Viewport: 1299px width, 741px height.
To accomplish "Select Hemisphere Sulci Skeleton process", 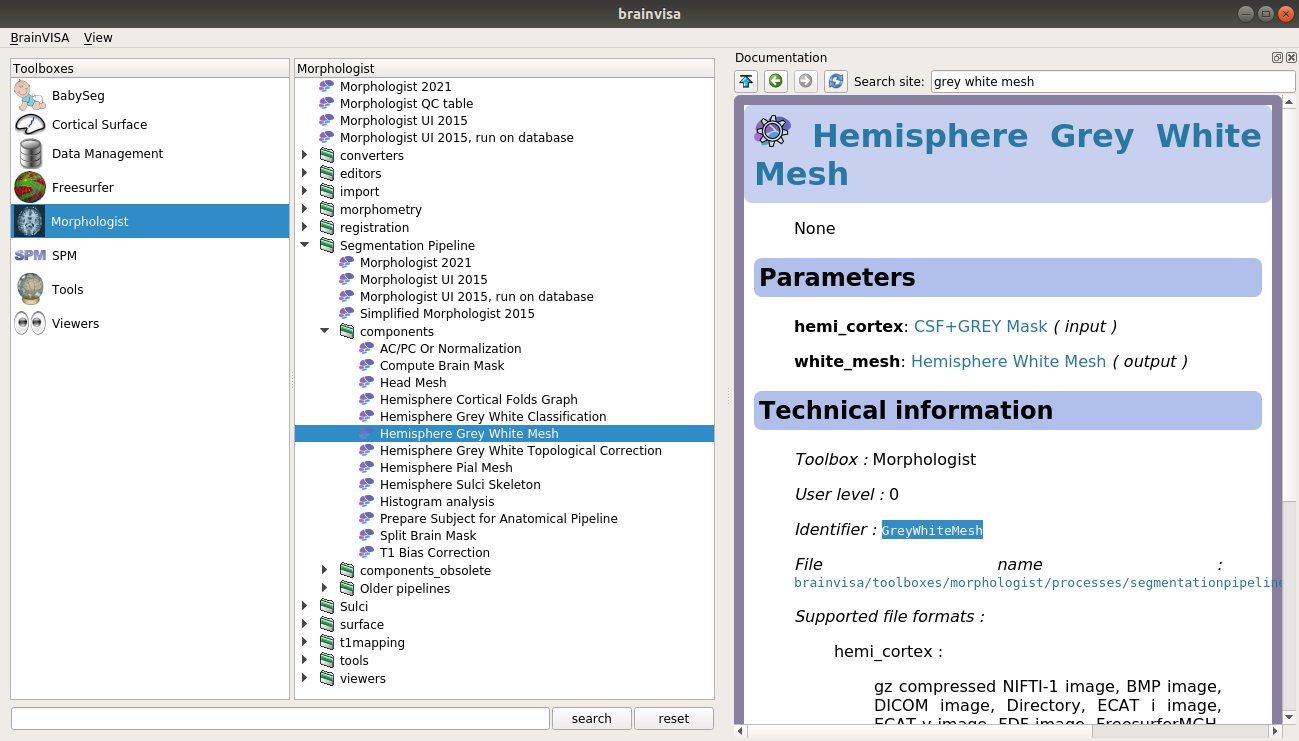I will (460, 485).
